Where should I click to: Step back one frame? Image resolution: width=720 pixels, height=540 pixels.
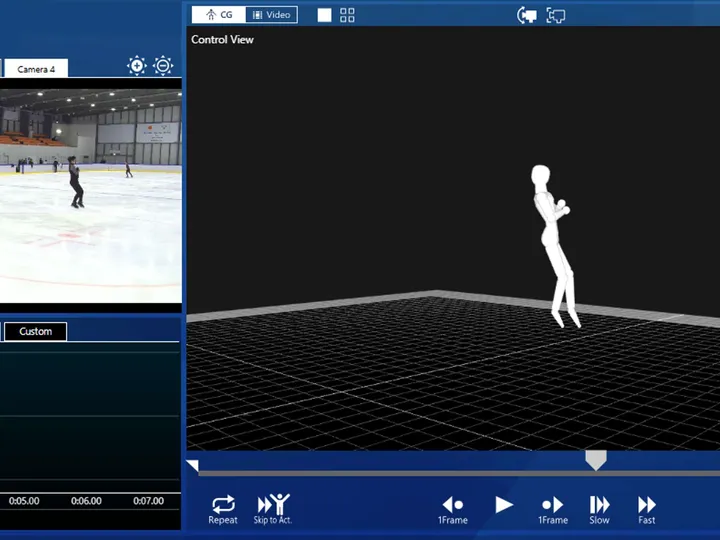tap(453, 507)
